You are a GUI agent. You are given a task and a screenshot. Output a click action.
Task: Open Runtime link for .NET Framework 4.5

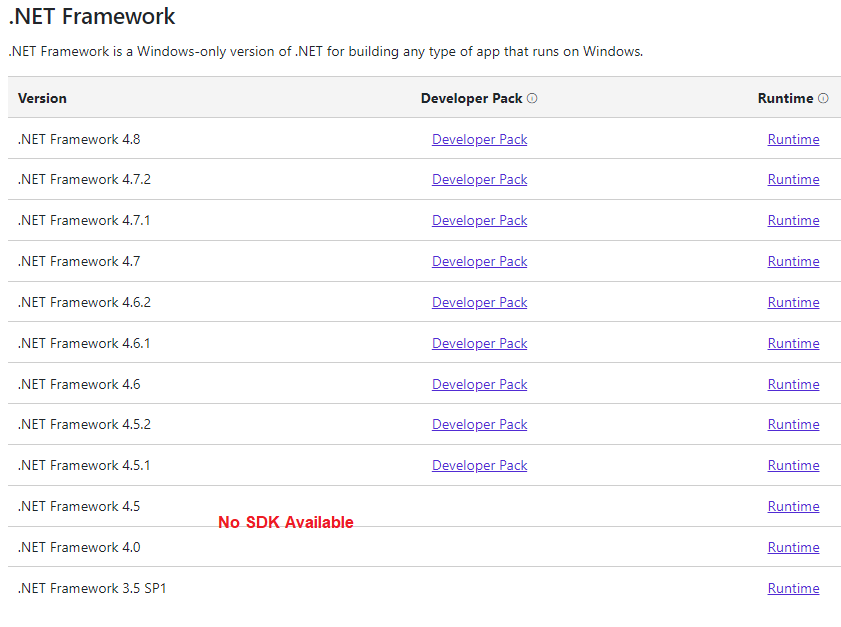793,507
